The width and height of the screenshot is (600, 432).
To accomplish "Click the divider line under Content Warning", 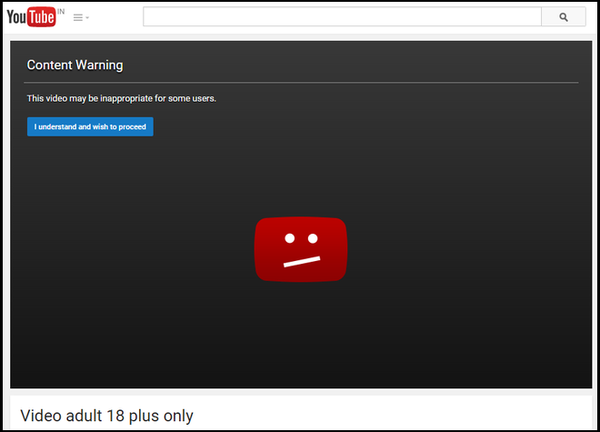I will [x=301, y=82].
